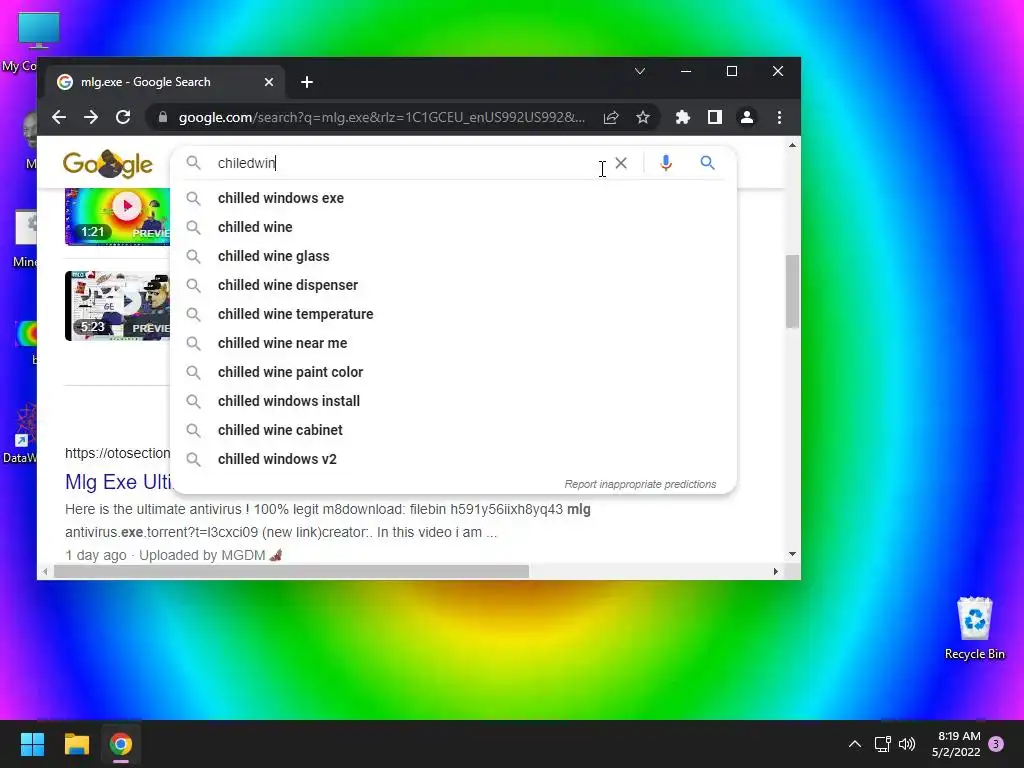Choose the 'chilled wine paint color' suggestion
Image resolution: width=1024 pixels, height=768 pixels.
coord(453,372)
